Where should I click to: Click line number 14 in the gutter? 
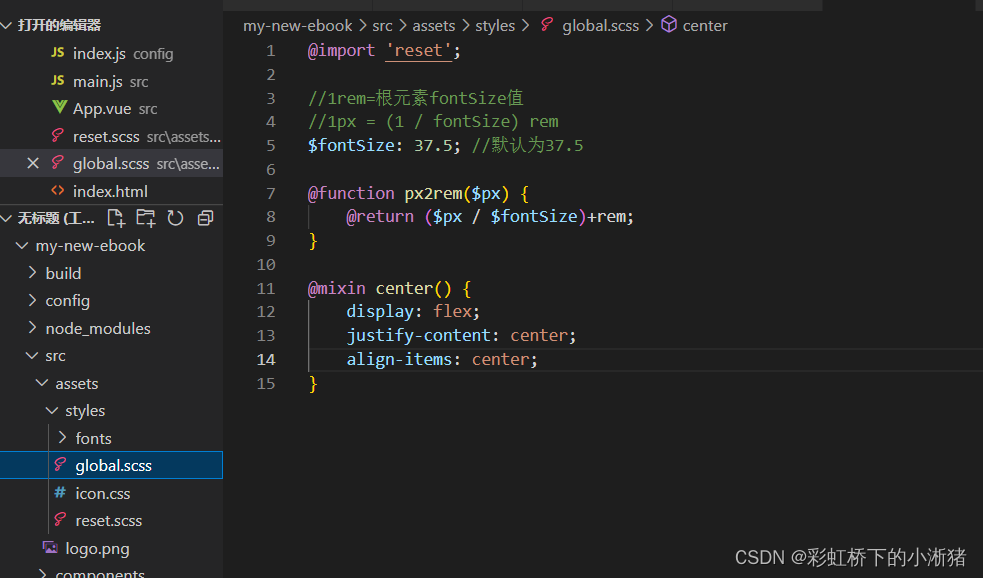(266, 360)
